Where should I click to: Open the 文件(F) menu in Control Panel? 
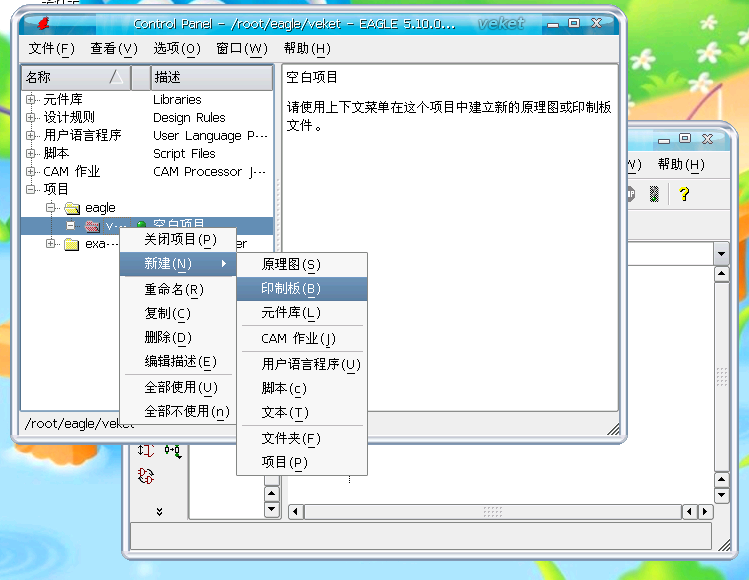coord(52,49)
